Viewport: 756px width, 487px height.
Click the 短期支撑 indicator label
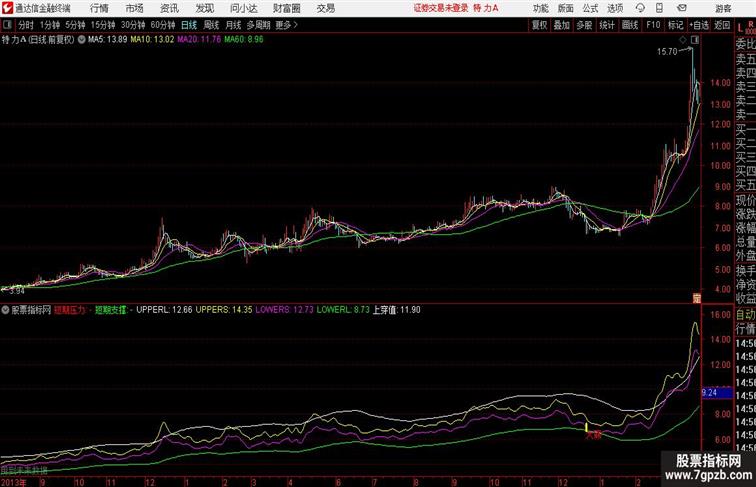pyautogui.click(x=113, y=310)
